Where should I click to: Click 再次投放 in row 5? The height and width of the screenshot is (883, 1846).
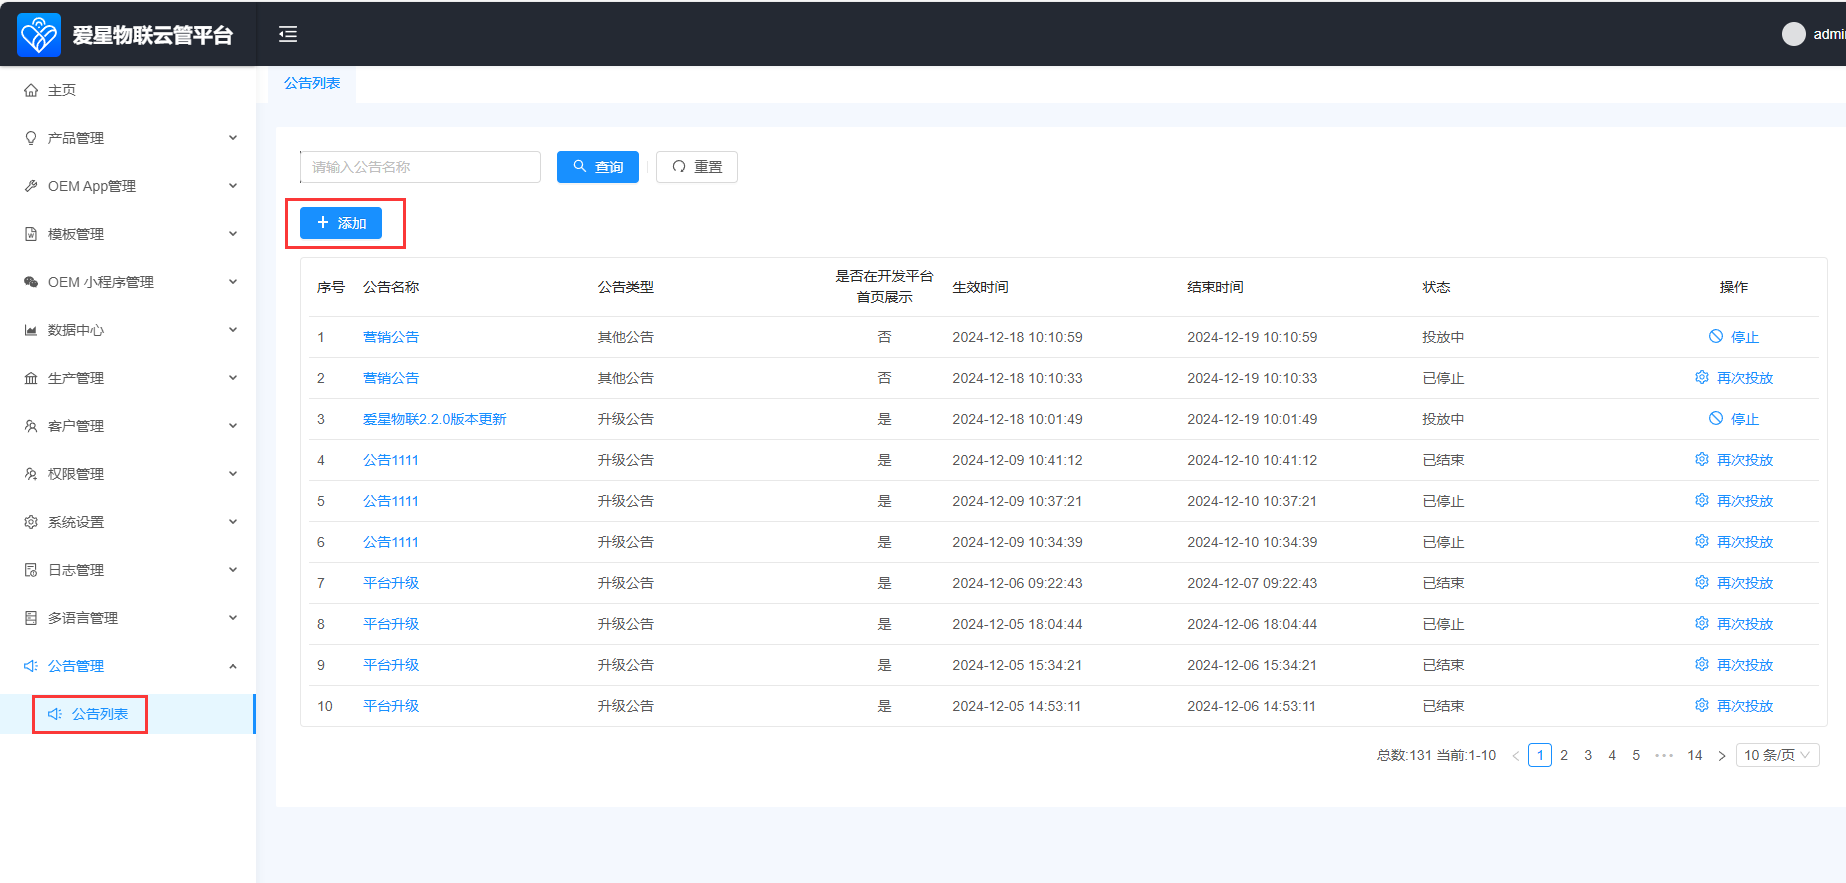(x=1745, y=501)
